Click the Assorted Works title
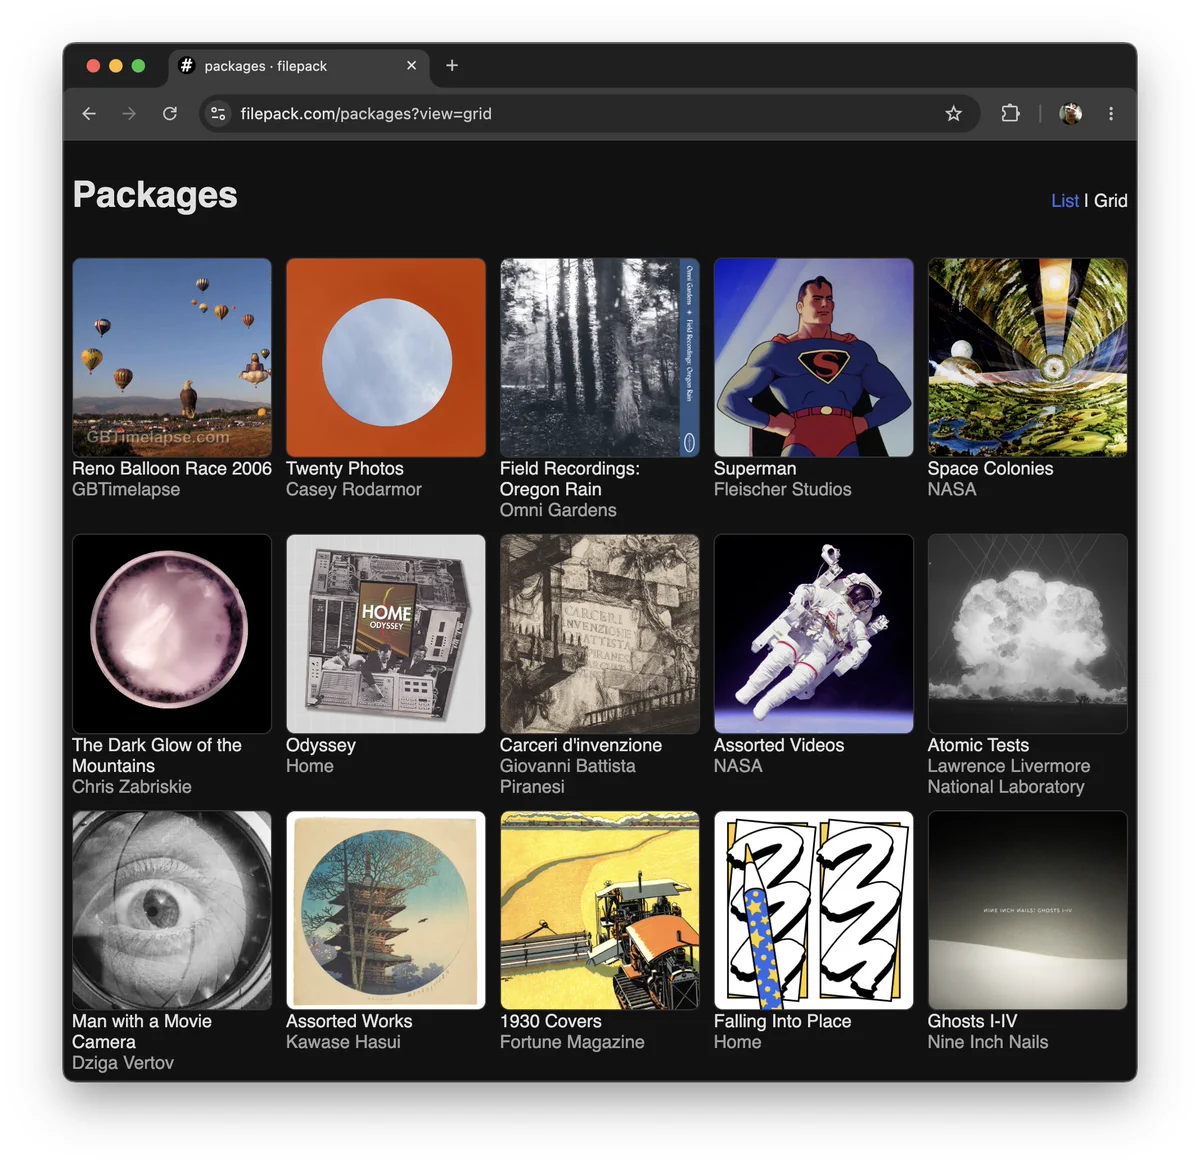1200x1165 pixels. click(349, 1021)
